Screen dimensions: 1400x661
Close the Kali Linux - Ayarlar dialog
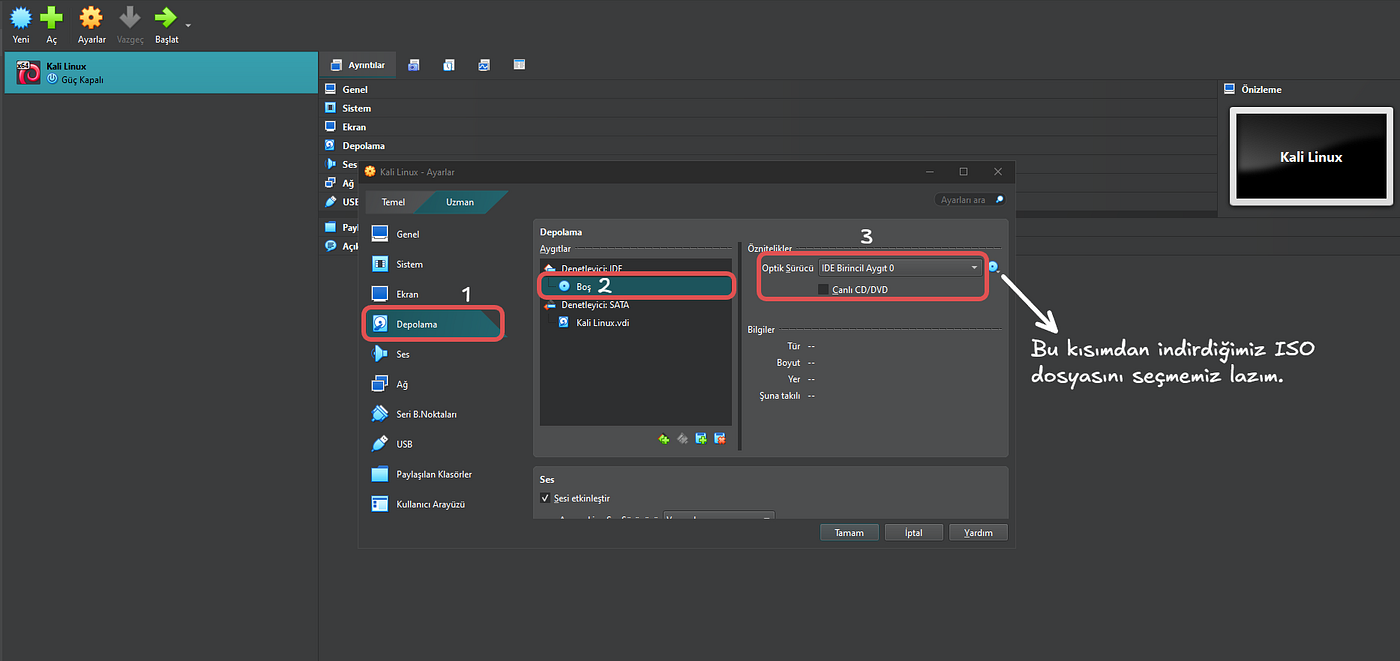point(998,172)
